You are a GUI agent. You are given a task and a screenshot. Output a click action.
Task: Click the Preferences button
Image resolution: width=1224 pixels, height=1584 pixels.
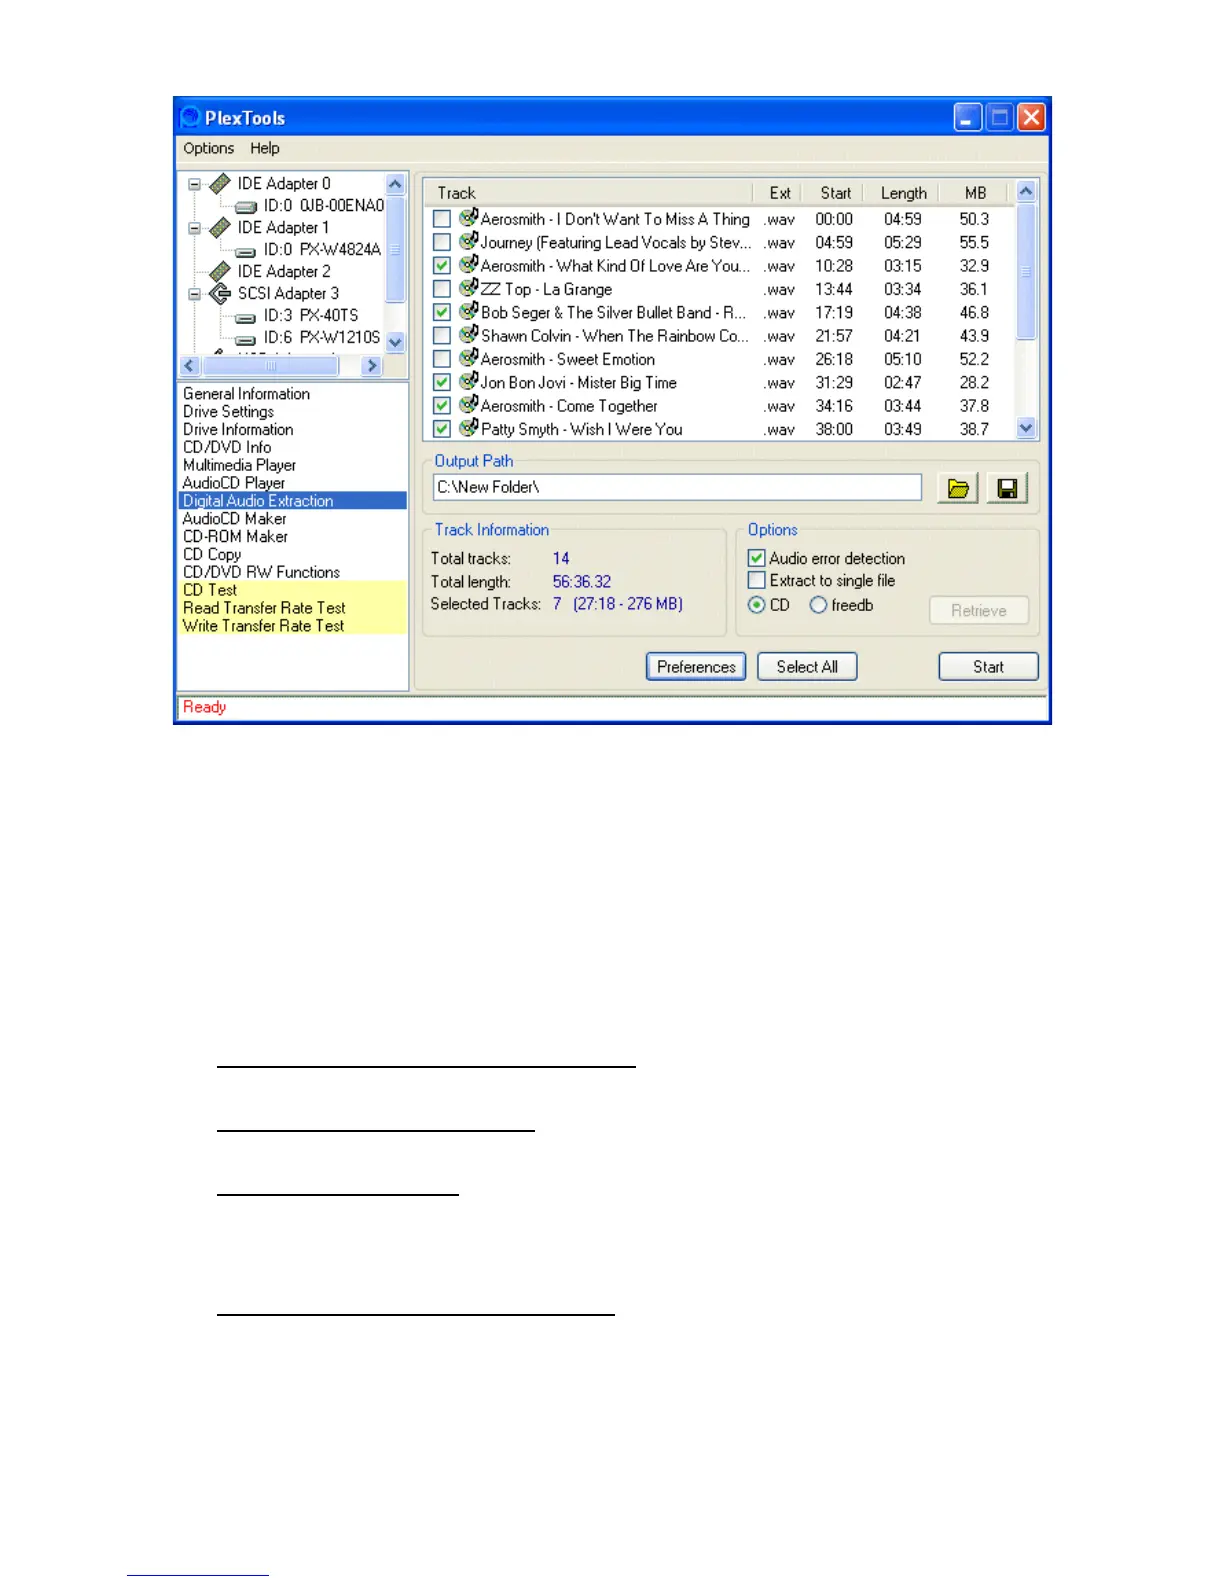[x=696, y=667]
